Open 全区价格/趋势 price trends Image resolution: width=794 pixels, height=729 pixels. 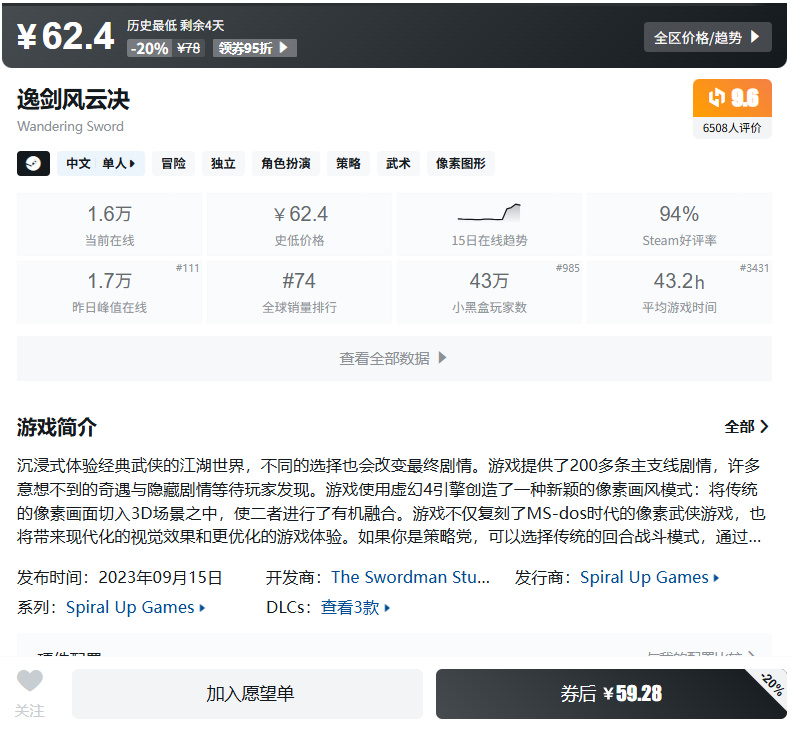[x=707, y=37]
